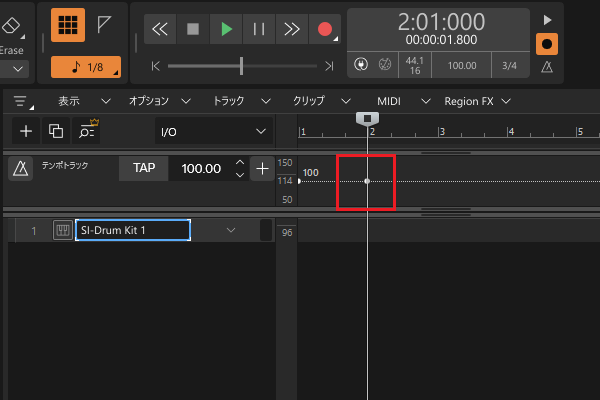Screen dimensions: 600x400
Task: Click the plus button beside tempo value
Action: click(262, 169)
